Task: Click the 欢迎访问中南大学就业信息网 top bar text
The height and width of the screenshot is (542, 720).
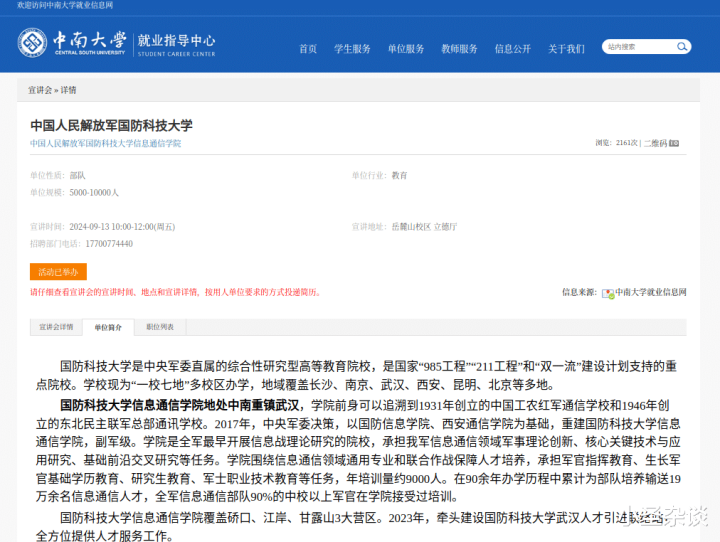Action: point(65,5)
